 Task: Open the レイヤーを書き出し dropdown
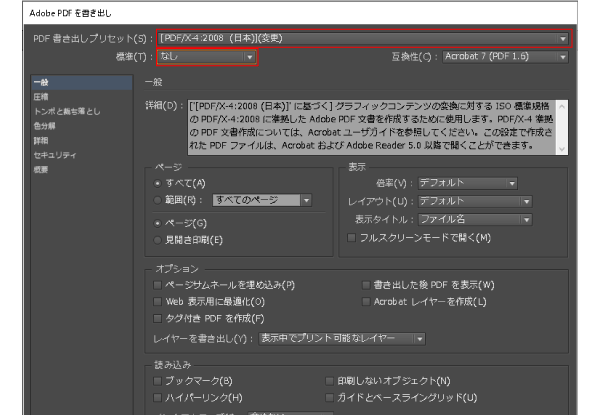pos(342,339)
